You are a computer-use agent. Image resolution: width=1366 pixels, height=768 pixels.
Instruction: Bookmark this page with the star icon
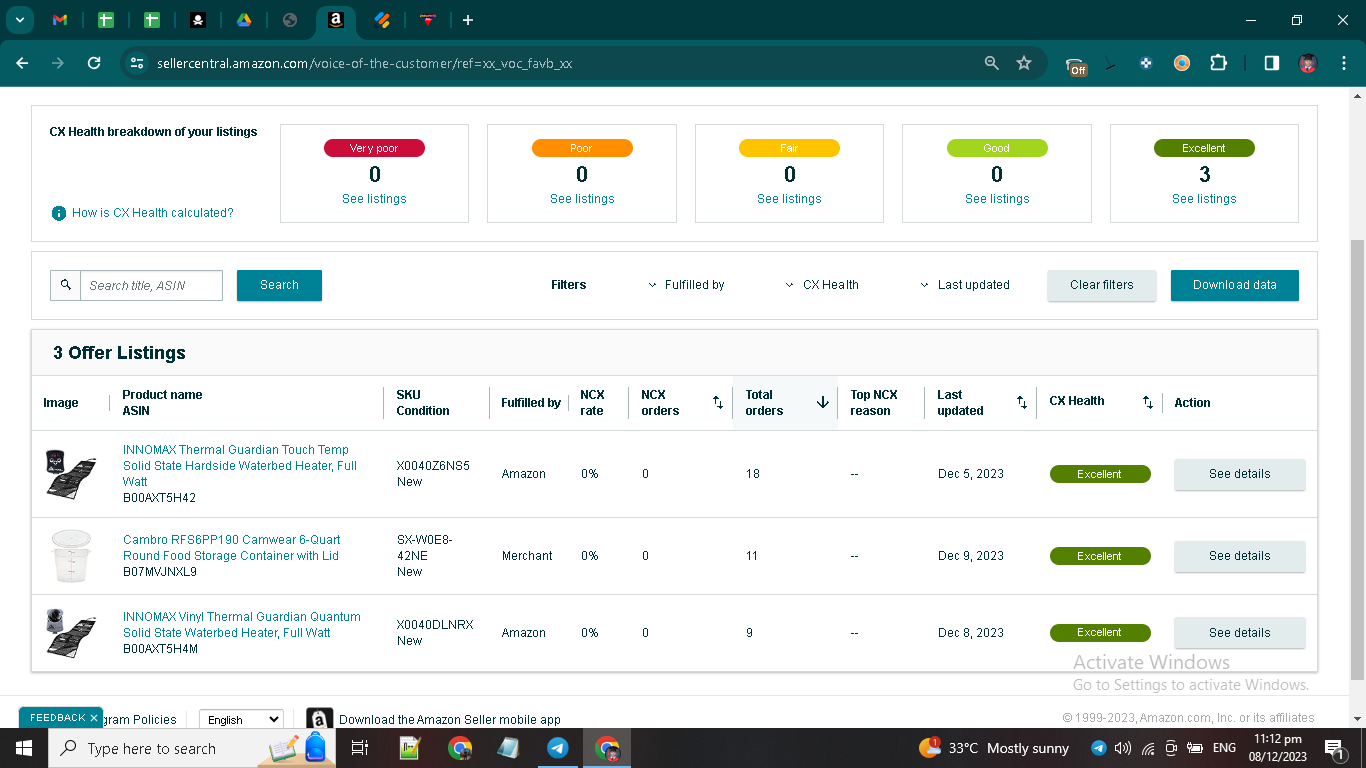point(1024,63)
